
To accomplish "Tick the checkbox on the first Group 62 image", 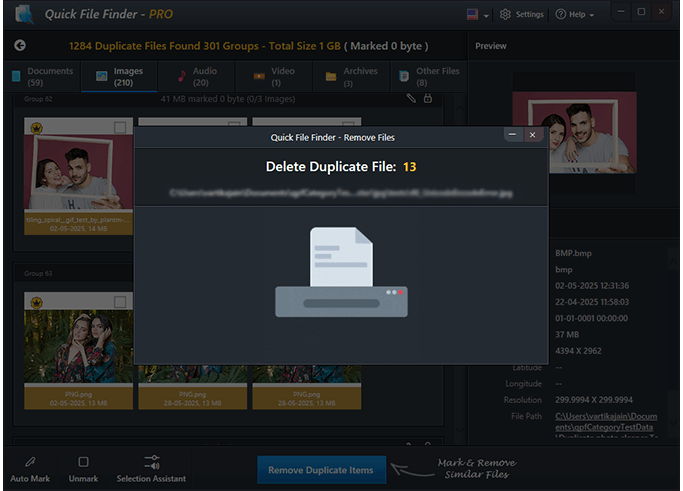I will [120, 128].
